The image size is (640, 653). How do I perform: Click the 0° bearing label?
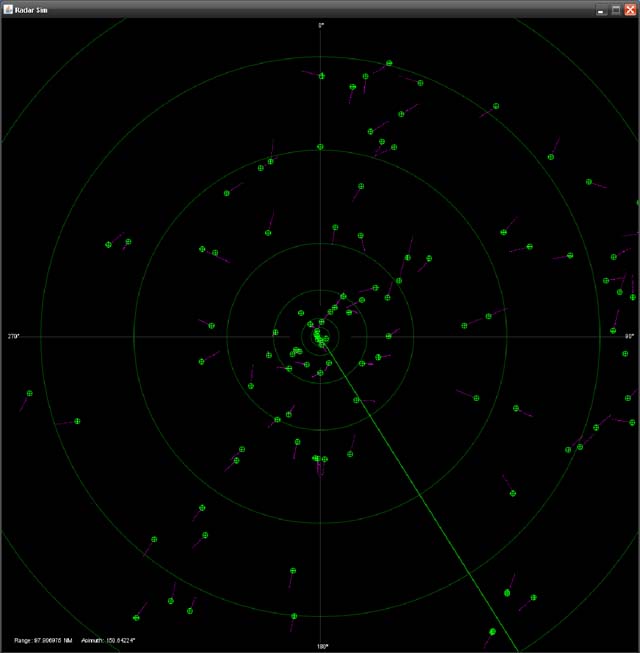click(x=321, y=25)
